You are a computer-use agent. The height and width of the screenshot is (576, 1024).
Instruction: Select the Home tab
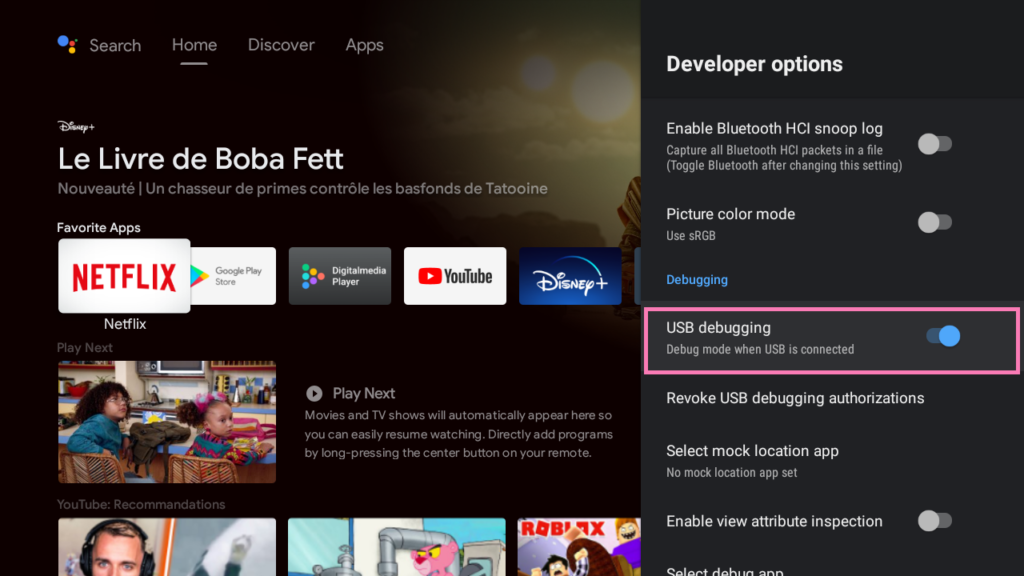click(x=194, y=45)
